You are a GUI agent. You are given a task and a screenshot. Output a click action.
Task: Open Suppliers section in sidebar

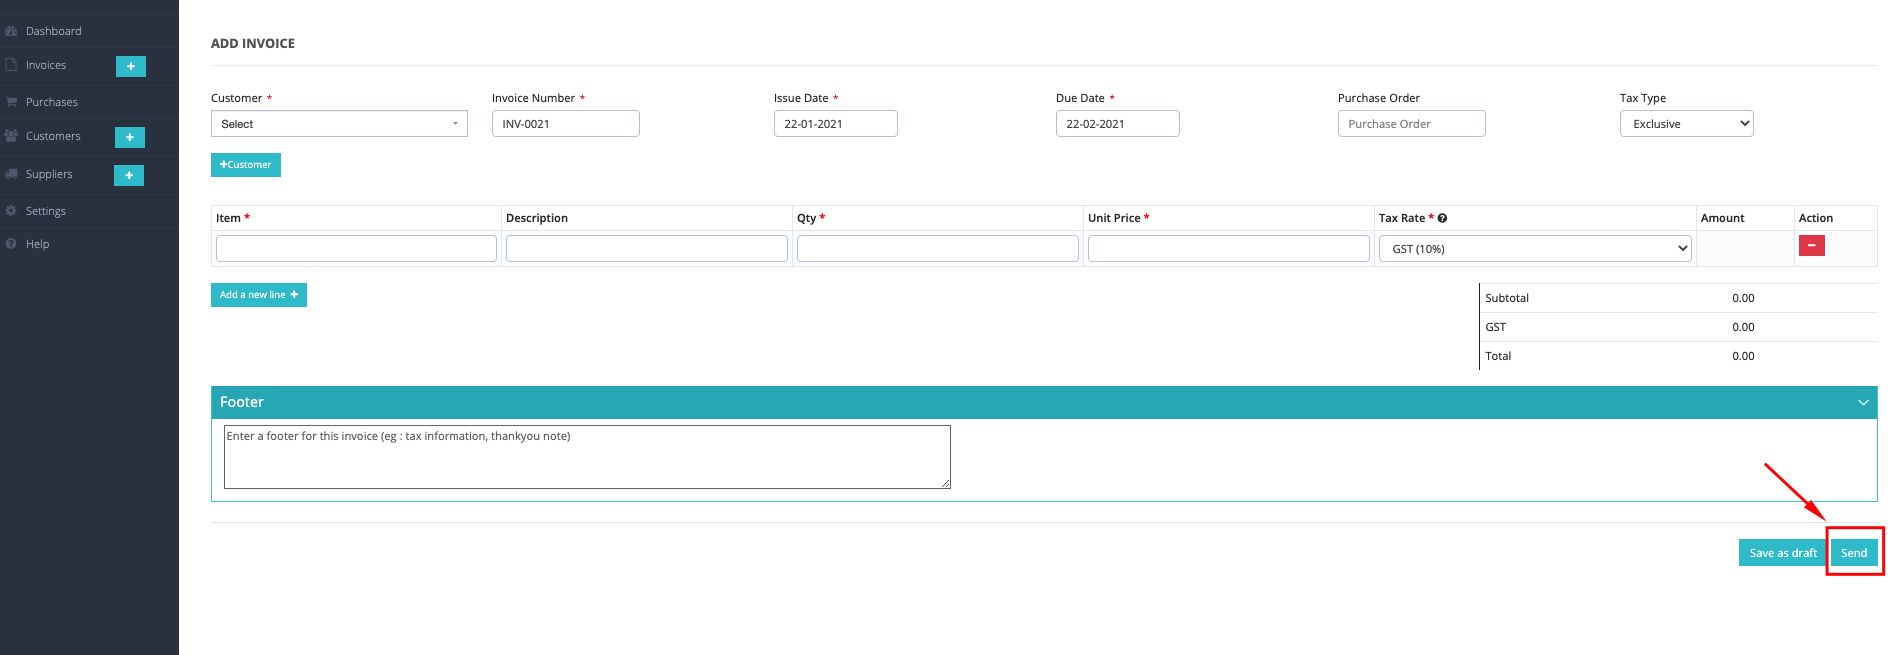pyautogui.click(x=49, y=174)
